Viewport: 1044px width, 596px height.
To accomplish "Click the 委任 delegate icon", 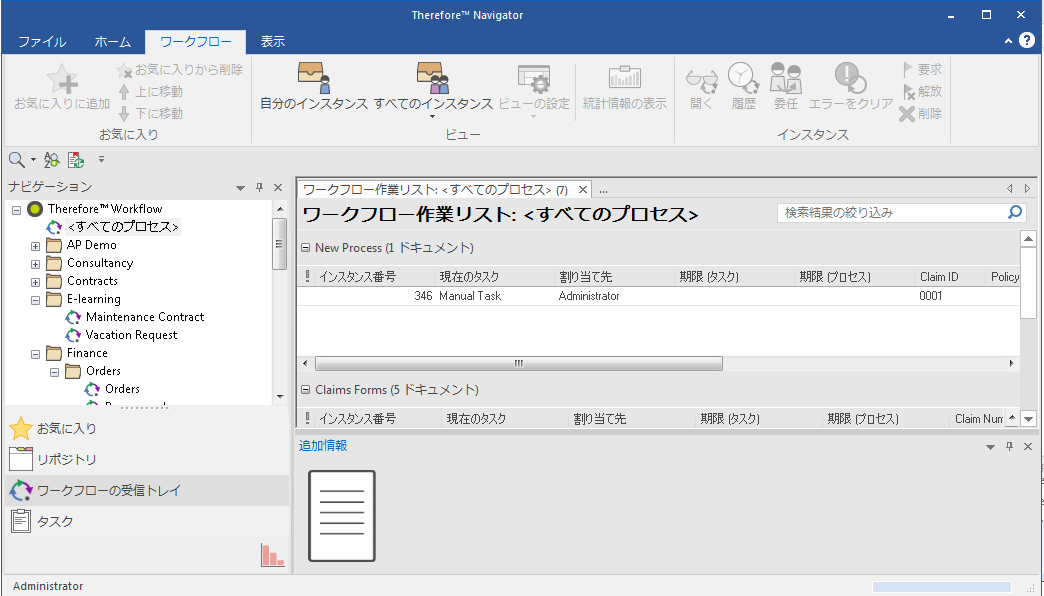I will click(786, 78).
